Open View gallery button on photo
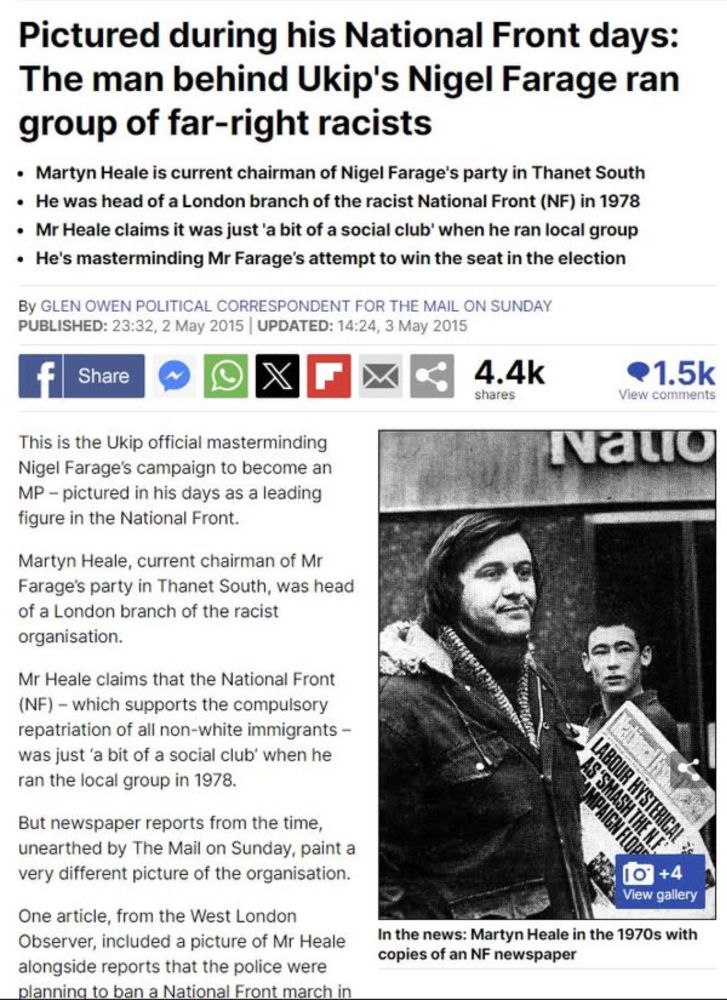This screenshot has width=727, height=1000. 659,895
